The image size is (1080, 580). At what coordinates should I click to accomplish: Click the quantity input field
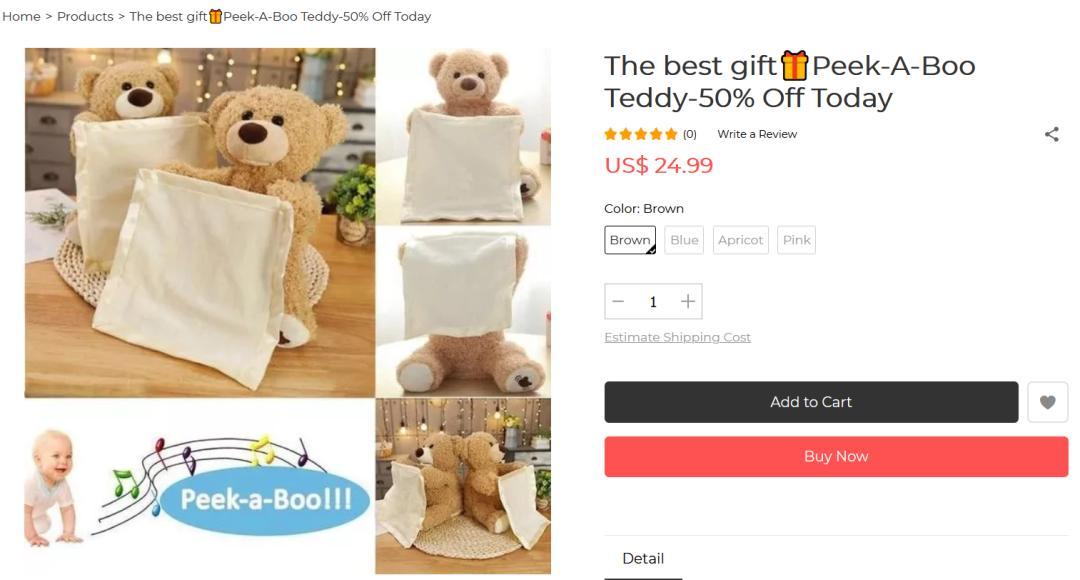click(653, 301)
